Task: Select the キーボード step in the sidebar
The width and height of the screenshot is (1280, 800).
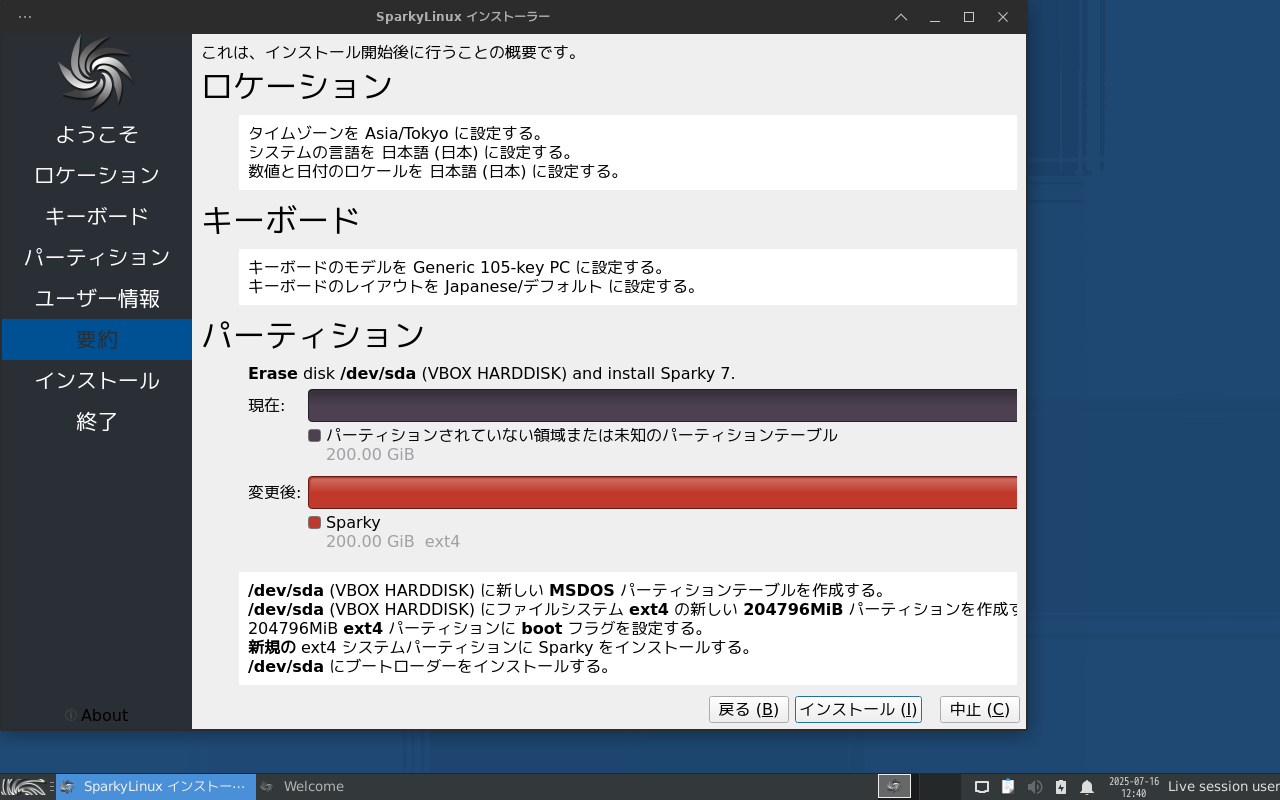Action: [97, 216]
